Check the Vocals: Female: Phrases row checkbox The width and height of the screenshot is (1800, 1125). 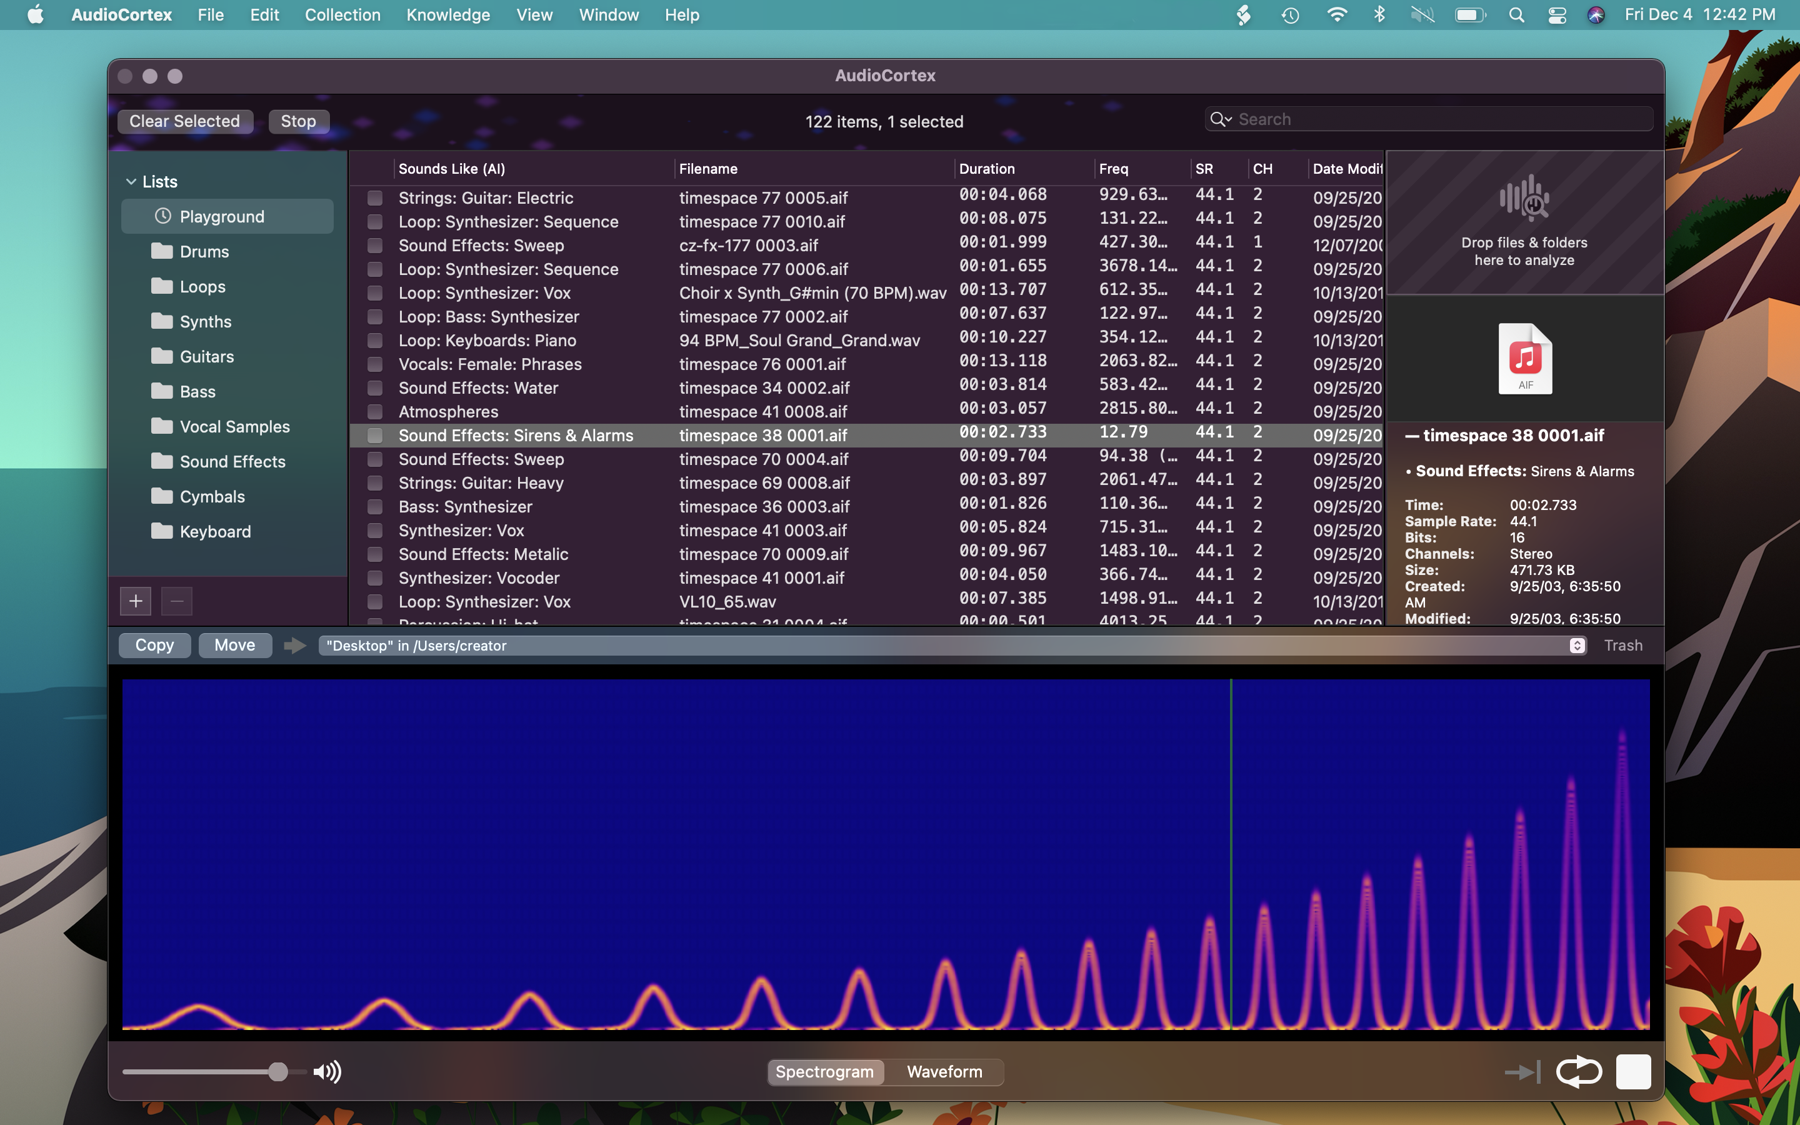pyautogui.click(x=375, y=365)
